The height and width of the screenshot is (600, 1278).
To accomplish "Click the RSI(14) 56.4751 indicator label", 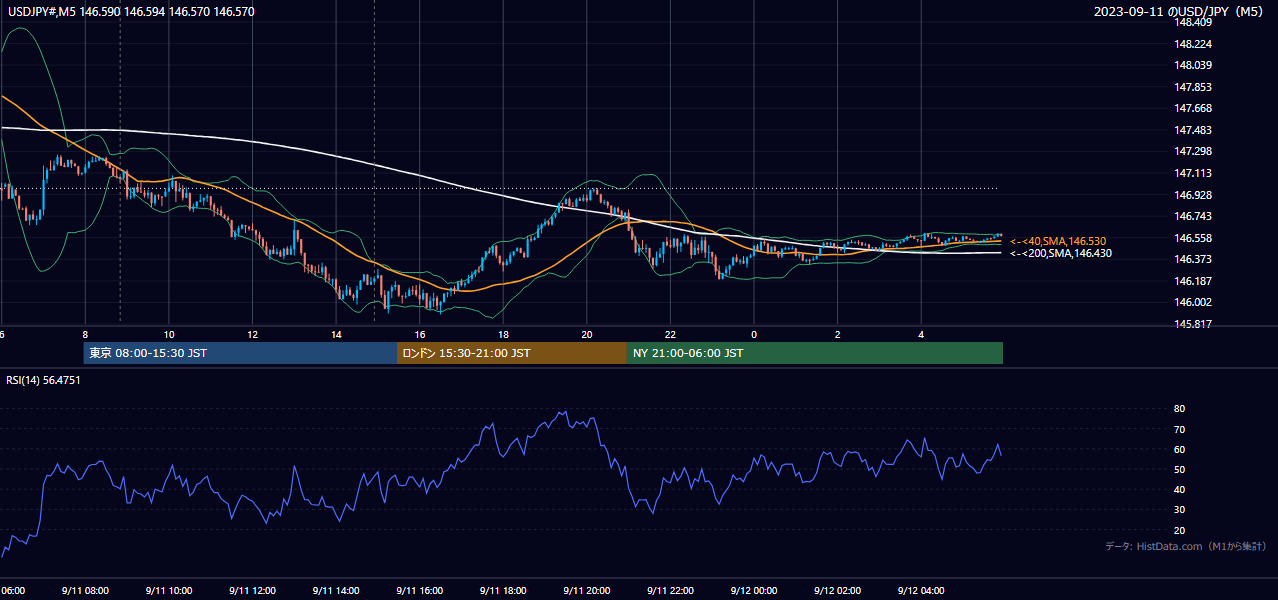I will pos(43,380).
